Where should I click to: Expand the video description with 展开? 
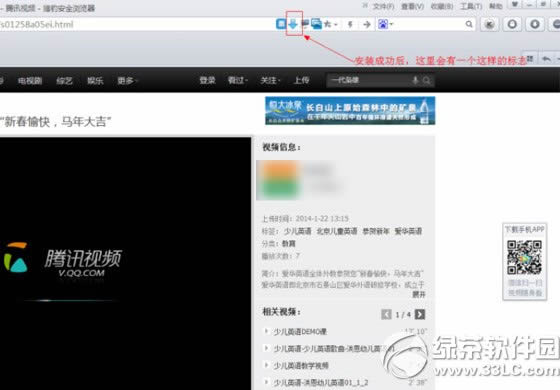419,294
